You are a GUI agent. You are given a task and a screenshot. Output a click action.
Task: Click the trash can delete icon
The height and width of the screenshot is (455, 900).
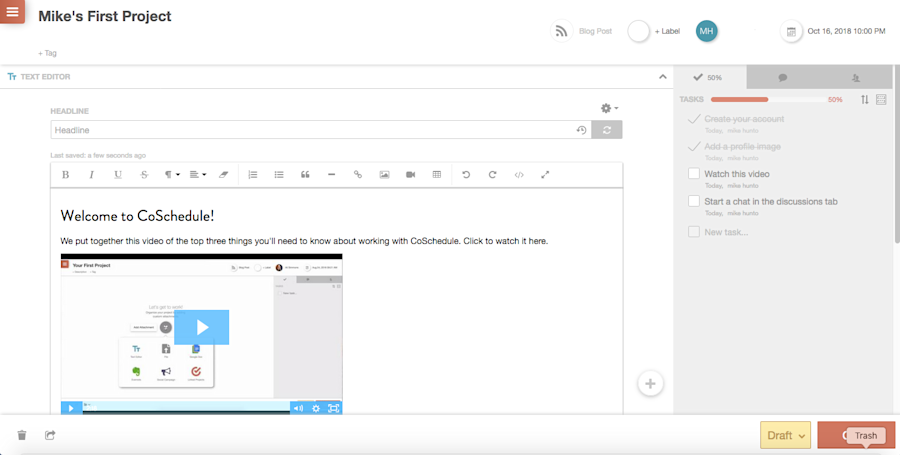pyautogui.click(x=22, y=435)
